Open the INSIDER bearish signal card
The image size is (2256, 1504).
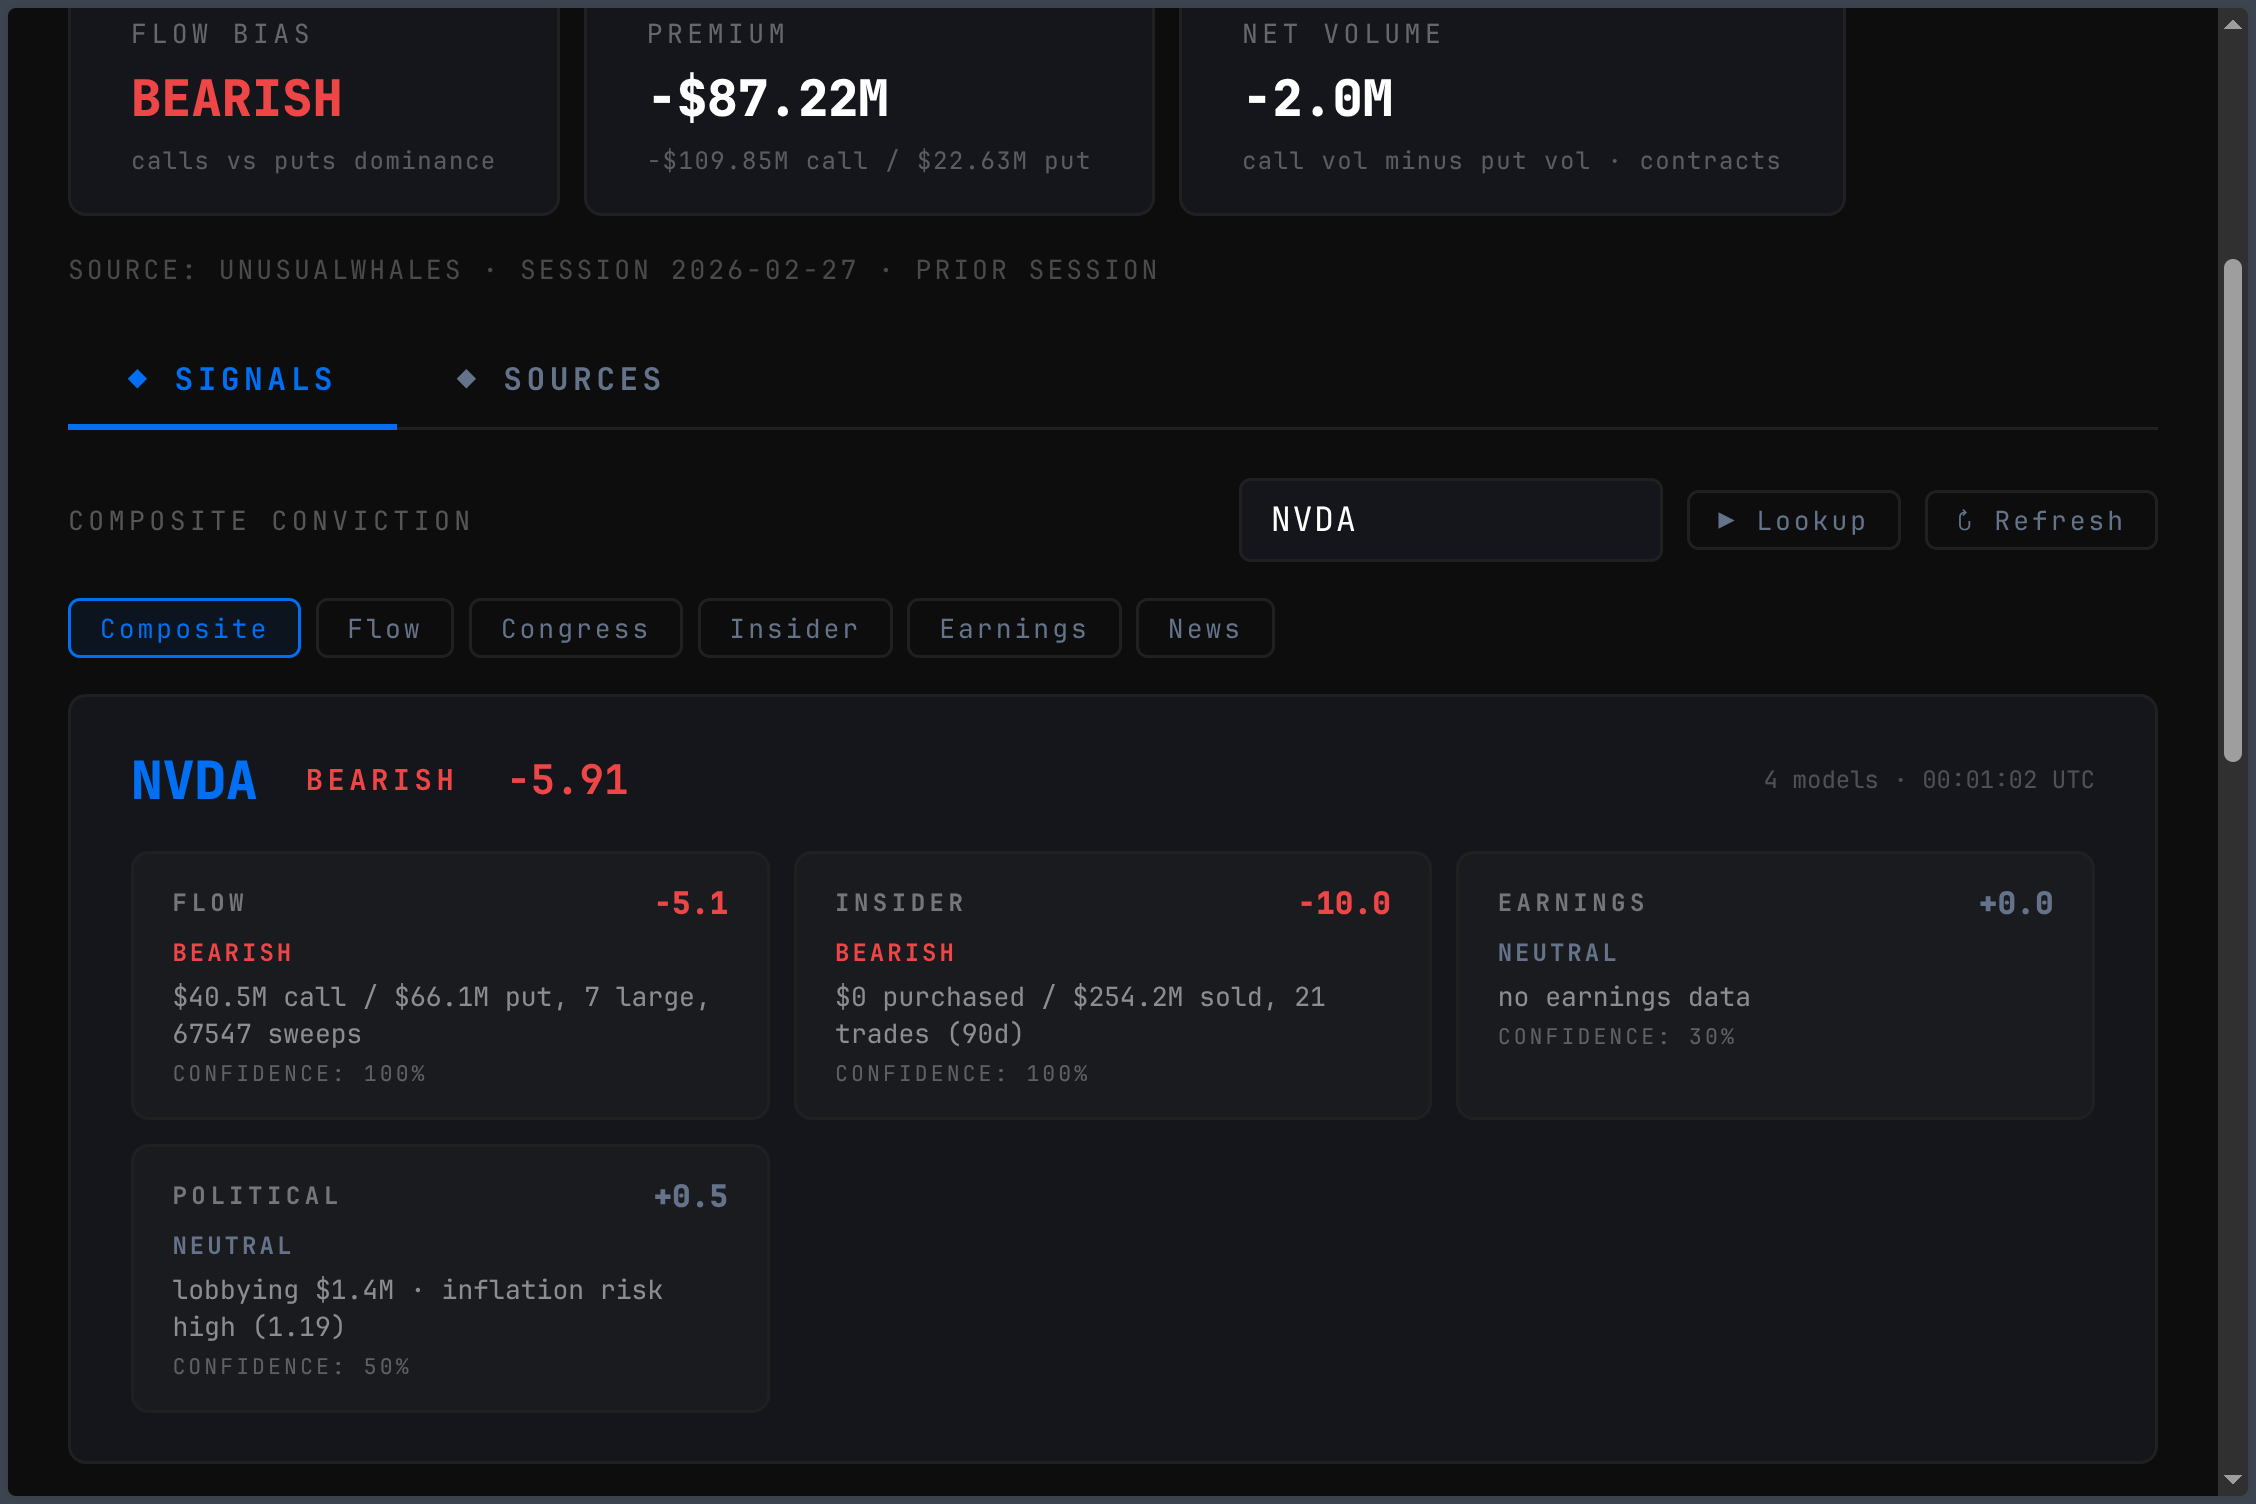click(x=1112, y=985)
